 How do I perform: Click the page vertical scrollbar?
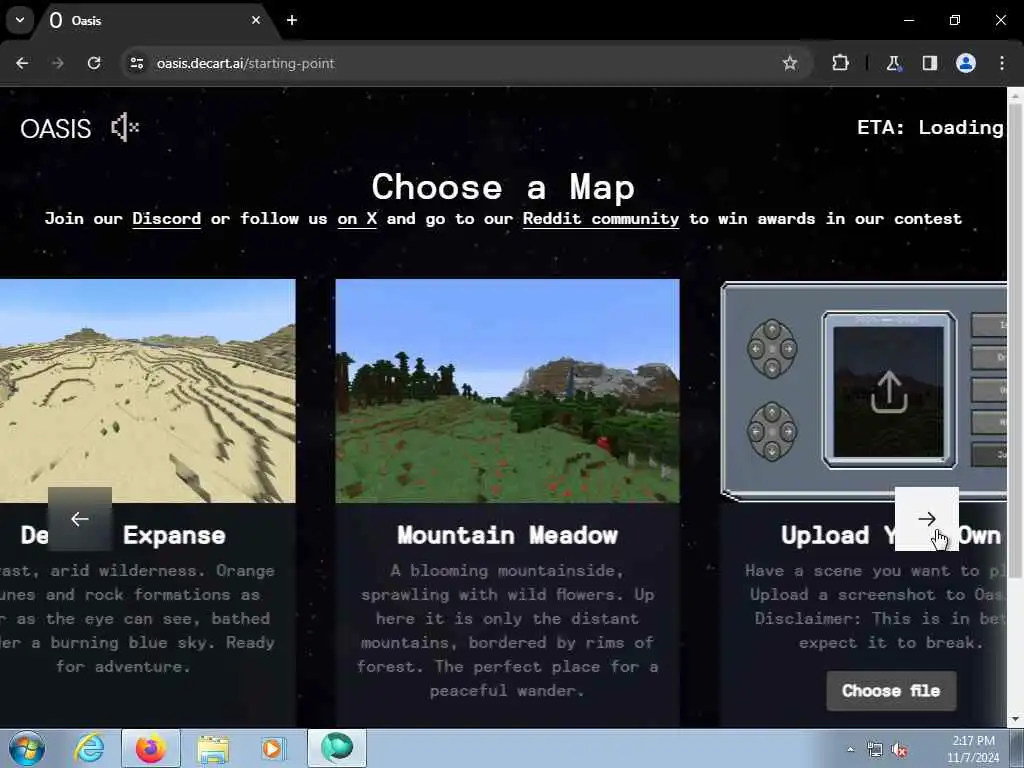point(1016,340)
